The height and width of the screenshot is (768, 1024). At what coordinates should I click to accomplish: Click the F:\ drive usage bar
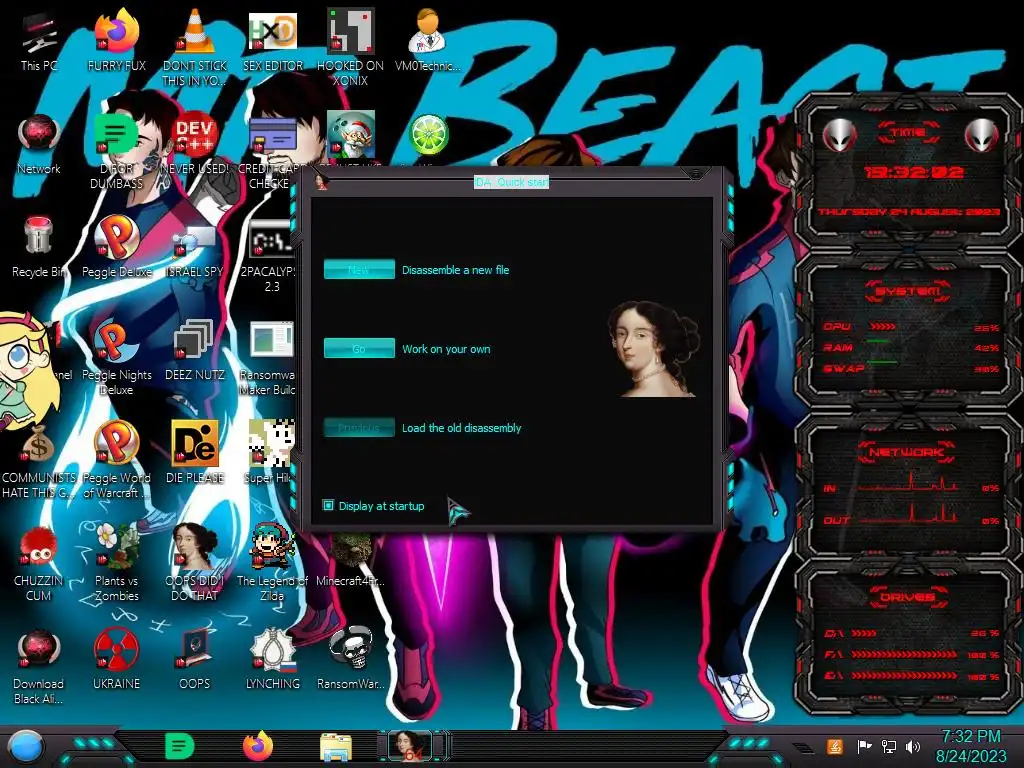click(904, 654)
